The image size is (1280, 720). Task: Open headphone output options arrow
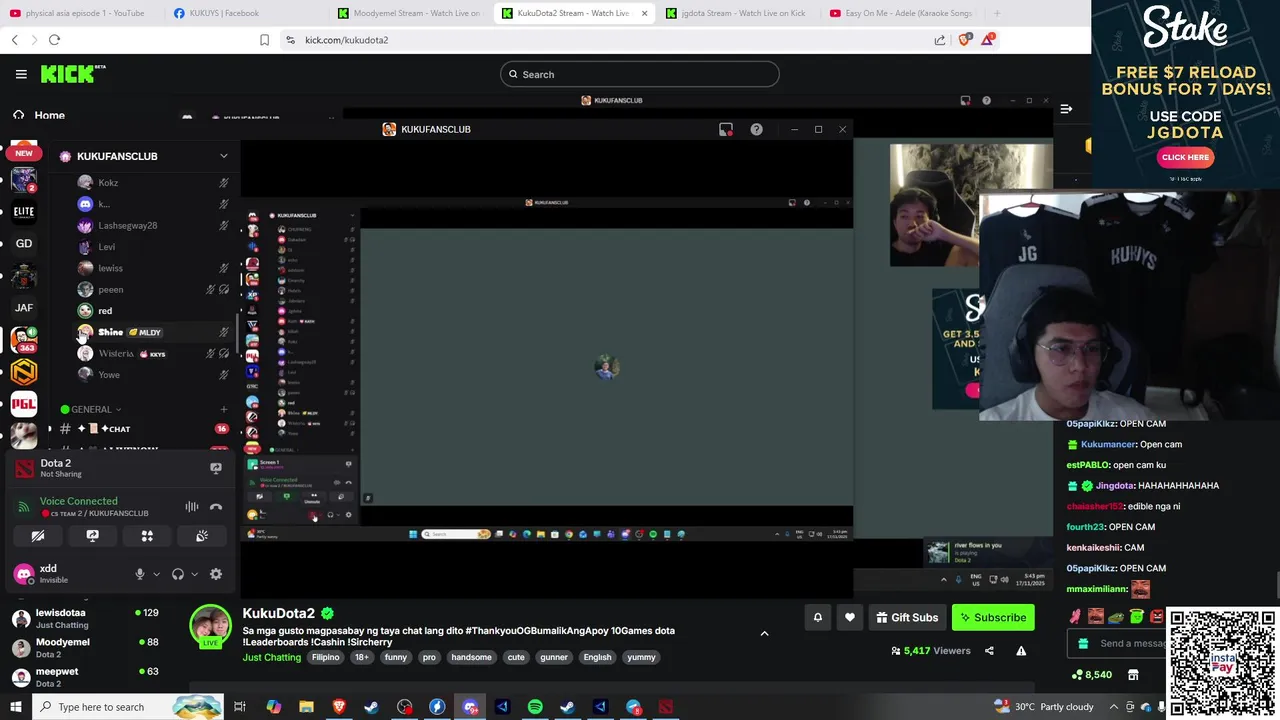point(194,574)
